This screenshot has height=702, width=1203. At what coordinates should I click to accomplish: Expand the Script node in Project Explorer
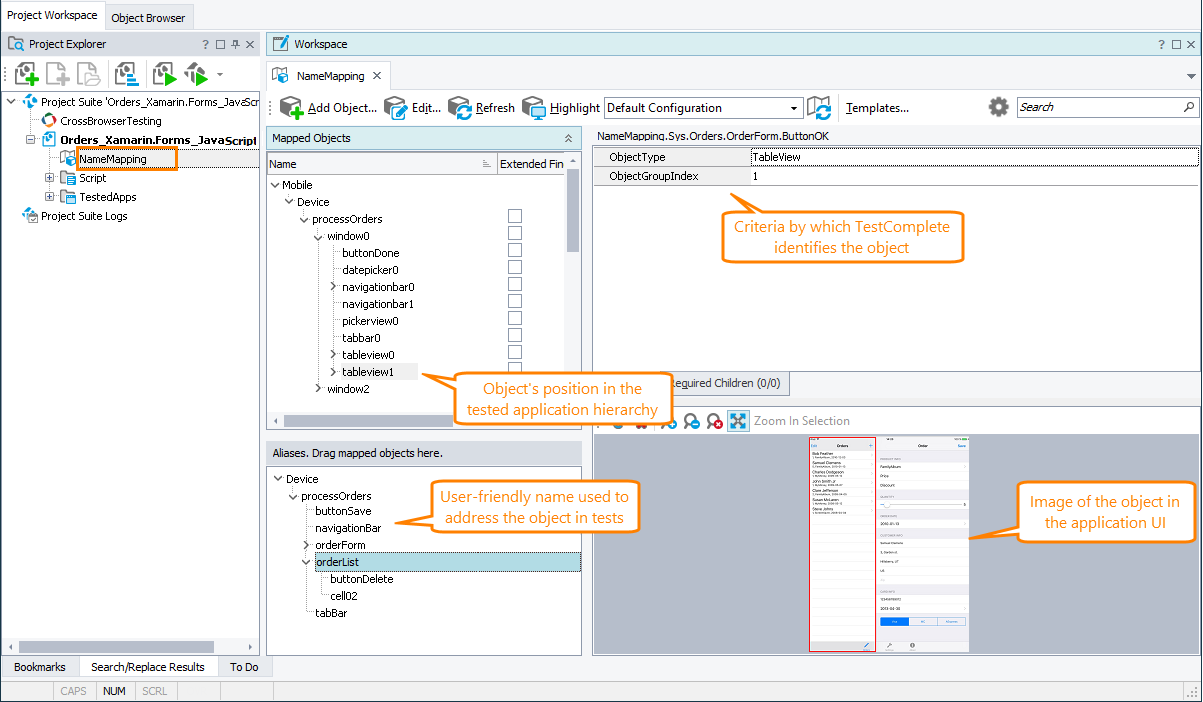(x=50, y=178)
